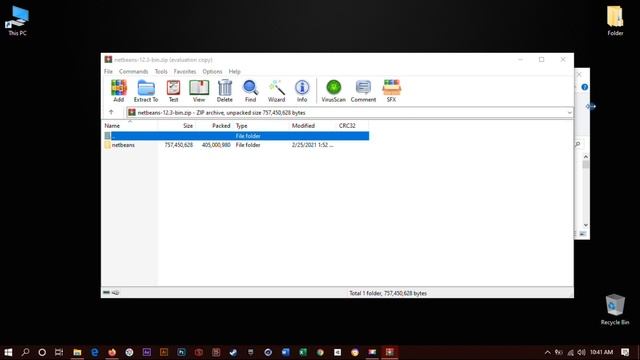Launch Firefox from taskbar
The width and height of the screenshot is (640, 360).
(112, 352)
